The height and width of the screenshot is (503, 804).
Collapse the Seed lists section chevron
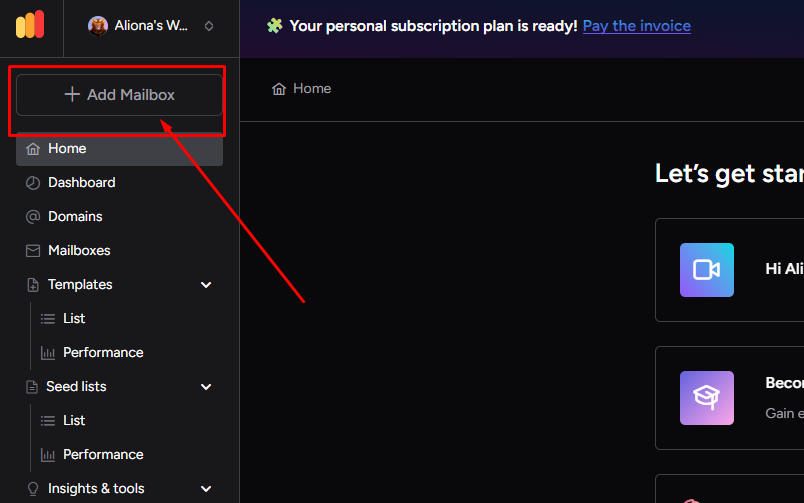tap(206, 387)
